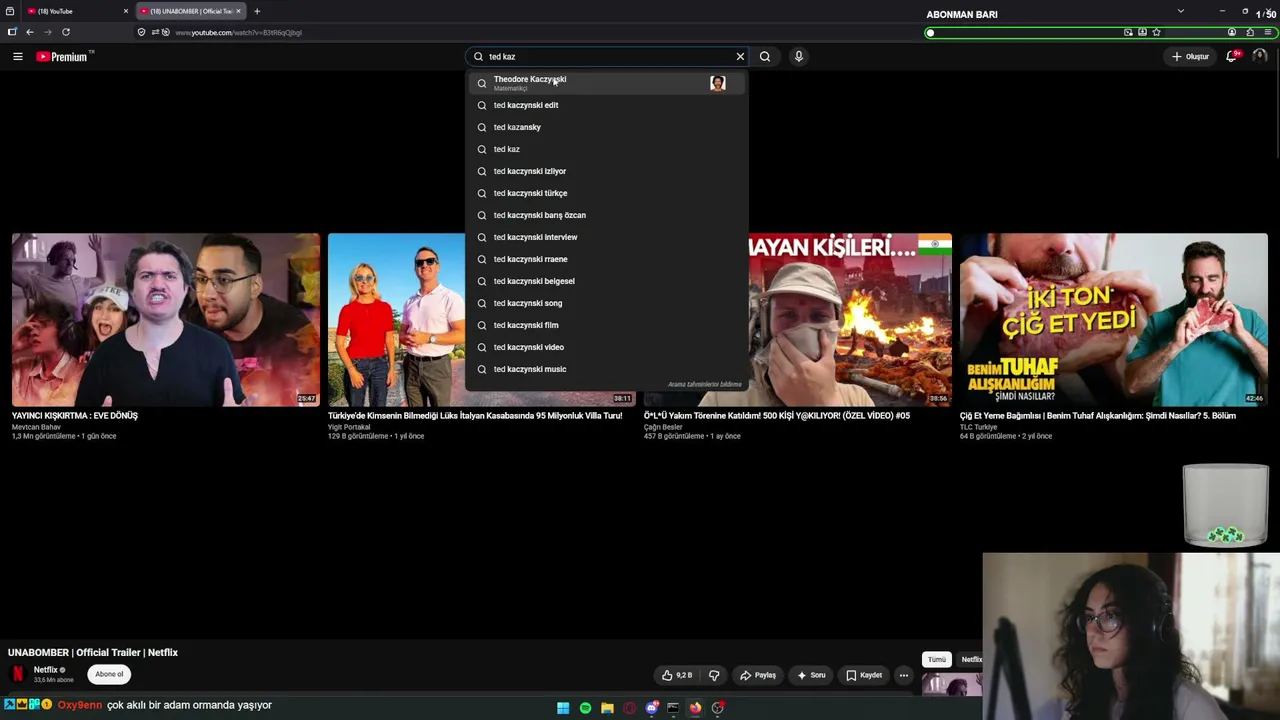The width and height of the screenshot is (1280, 720).
Task: Open File Explorer from the taskbar
Action: pyautogui.click(x=607, y=708)
